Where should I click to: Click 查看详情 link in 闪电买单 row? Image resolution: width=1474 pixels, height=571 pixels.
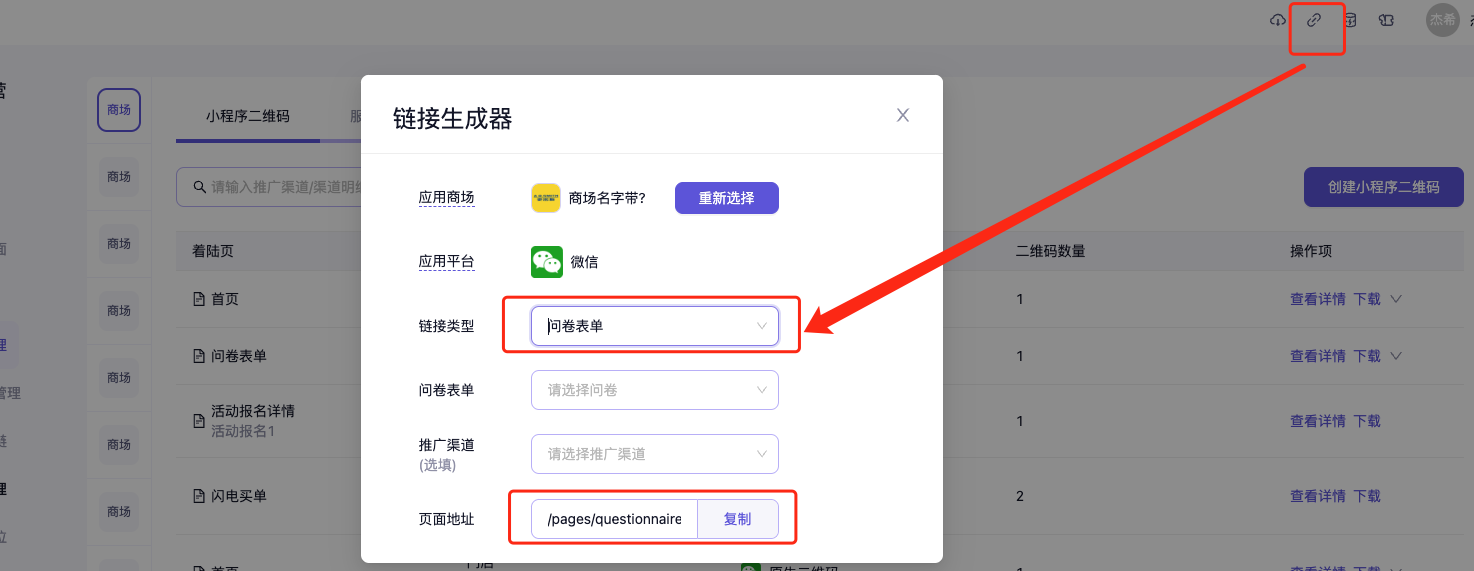1317,496
